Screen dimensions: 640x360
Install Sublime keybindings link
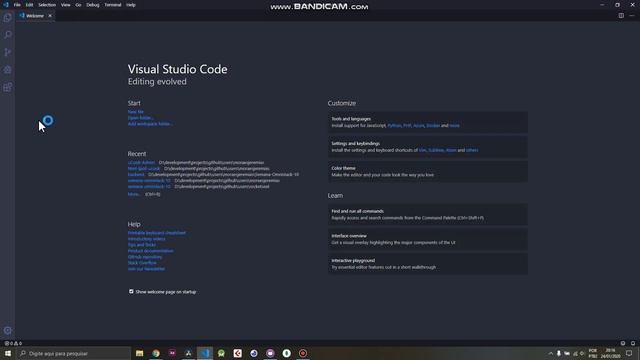point(436,150)
